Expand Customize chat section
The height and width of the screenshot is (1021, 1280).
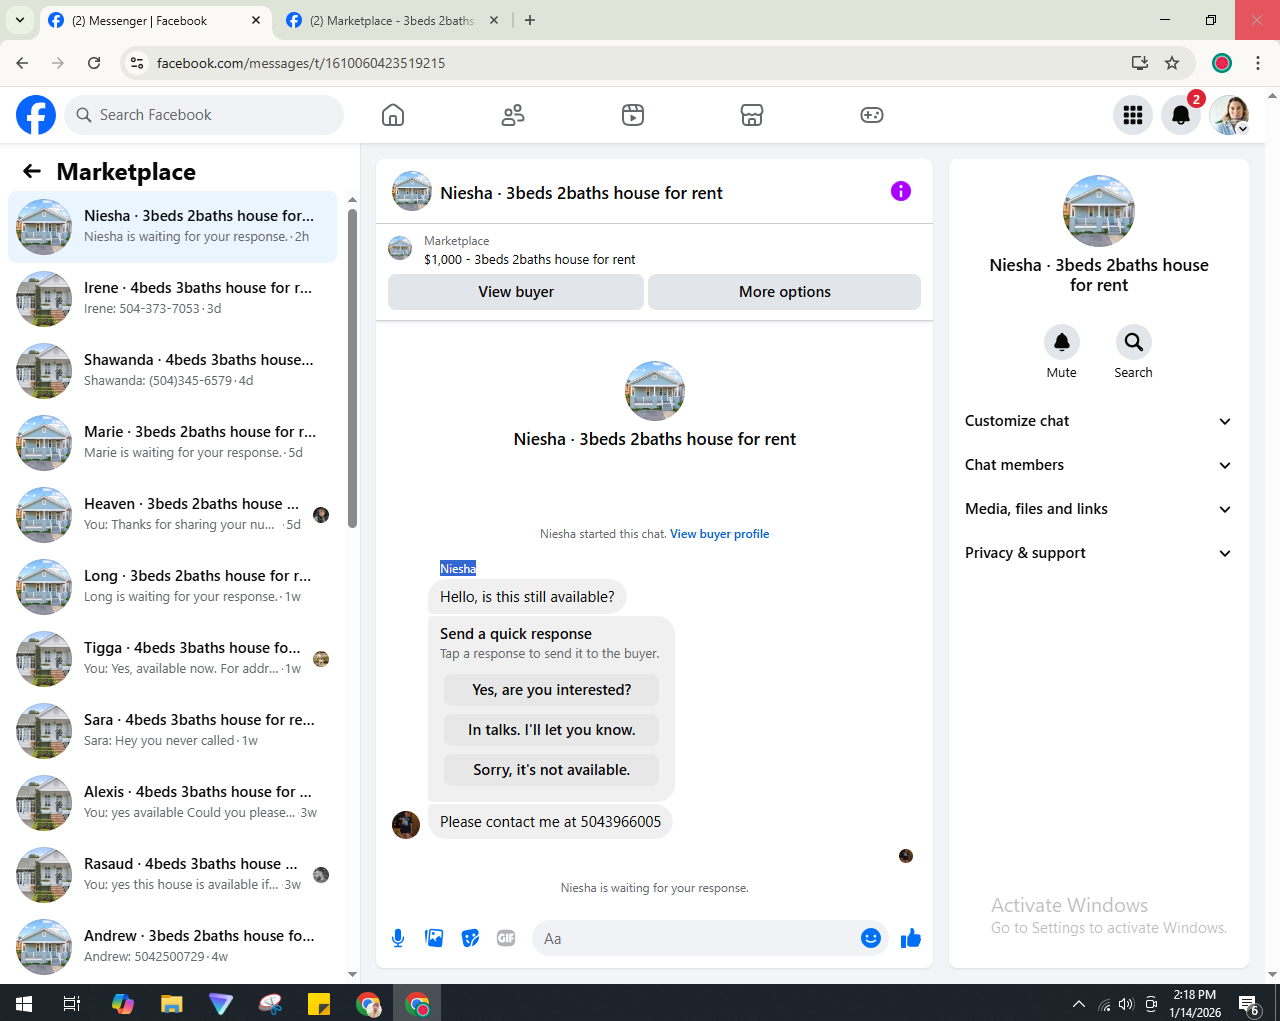coord(1098,421)
